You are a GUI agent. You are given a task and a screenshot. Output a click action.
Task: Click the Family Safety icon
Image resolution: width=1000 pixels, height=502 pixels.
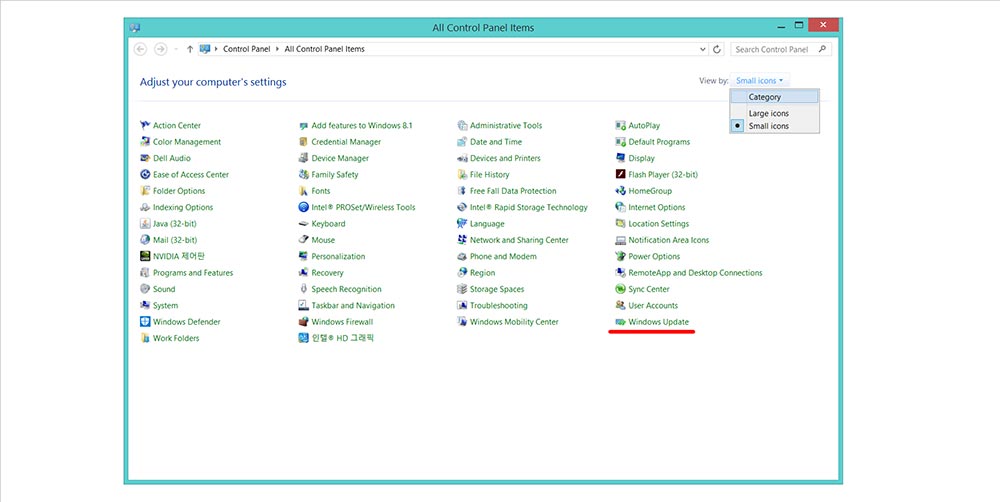pyautogui.click(x=304, y=174)
